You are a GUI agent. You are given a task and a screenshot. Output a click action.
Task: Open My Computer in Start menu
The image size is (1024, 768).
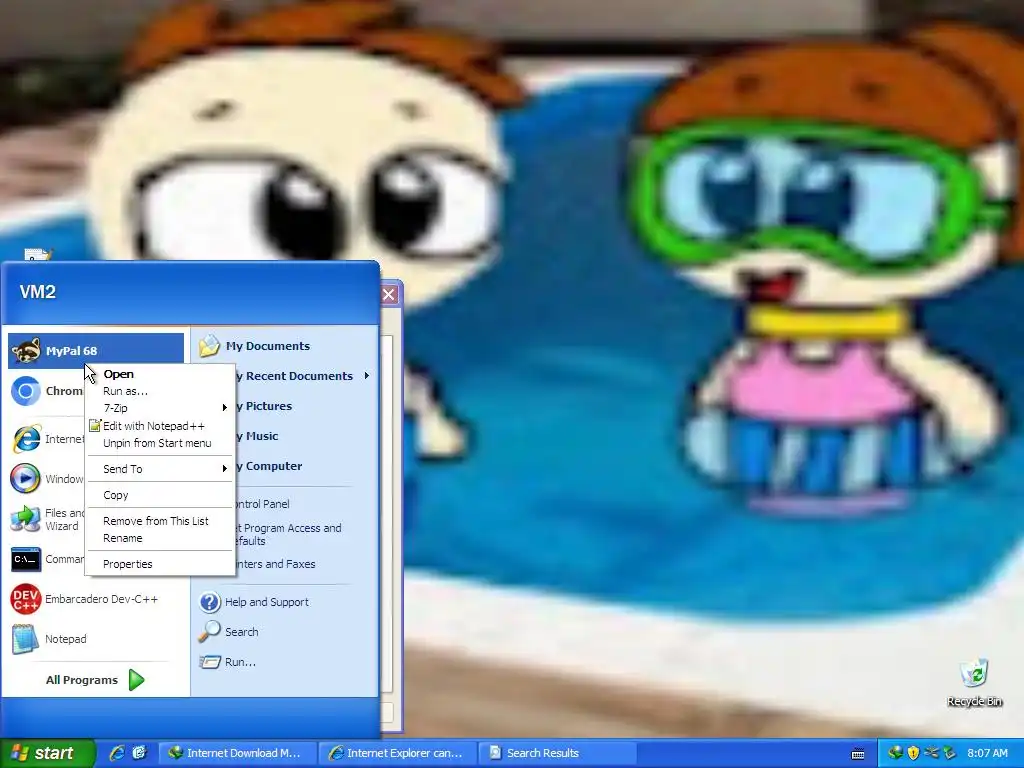coord(270,466)
